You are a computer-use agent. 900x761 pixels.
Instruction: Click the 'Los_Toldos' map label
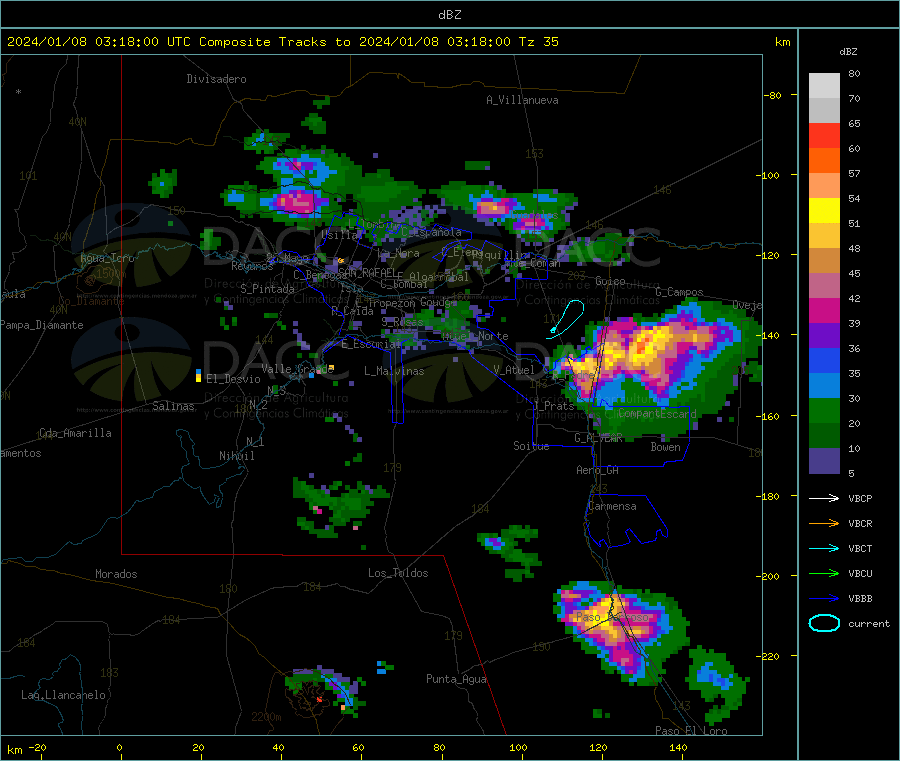click(x=398, y=573)
